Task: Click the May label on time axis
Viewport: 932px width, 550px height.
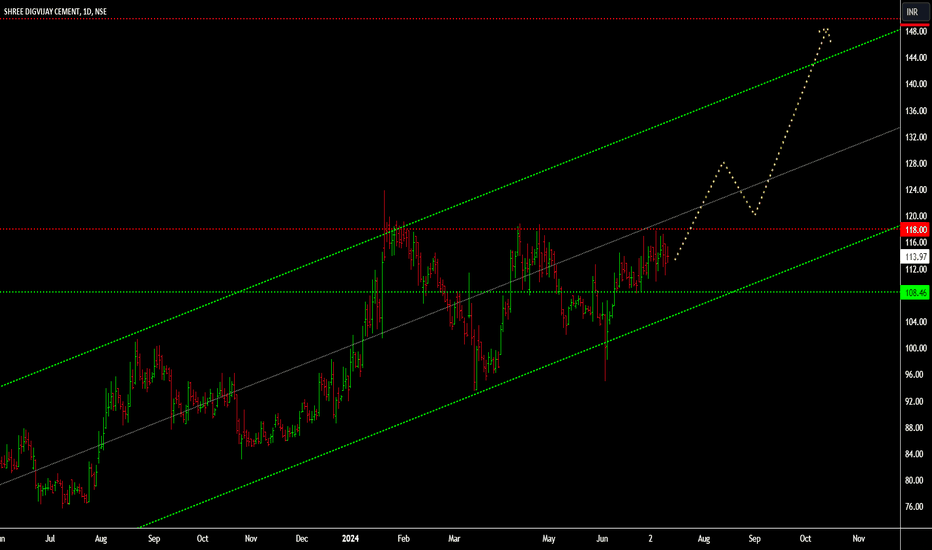Action: click(x=549, y=539)
